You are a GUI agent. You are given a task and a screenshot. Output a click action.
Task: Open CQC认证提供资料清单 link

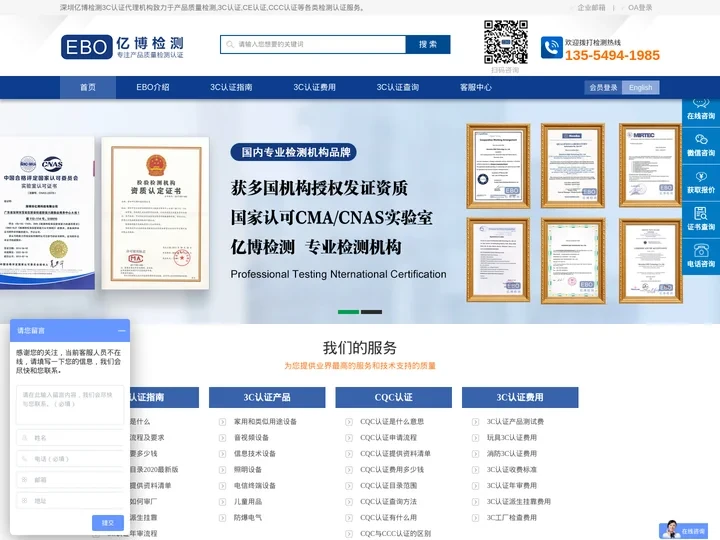coord(395,454)
